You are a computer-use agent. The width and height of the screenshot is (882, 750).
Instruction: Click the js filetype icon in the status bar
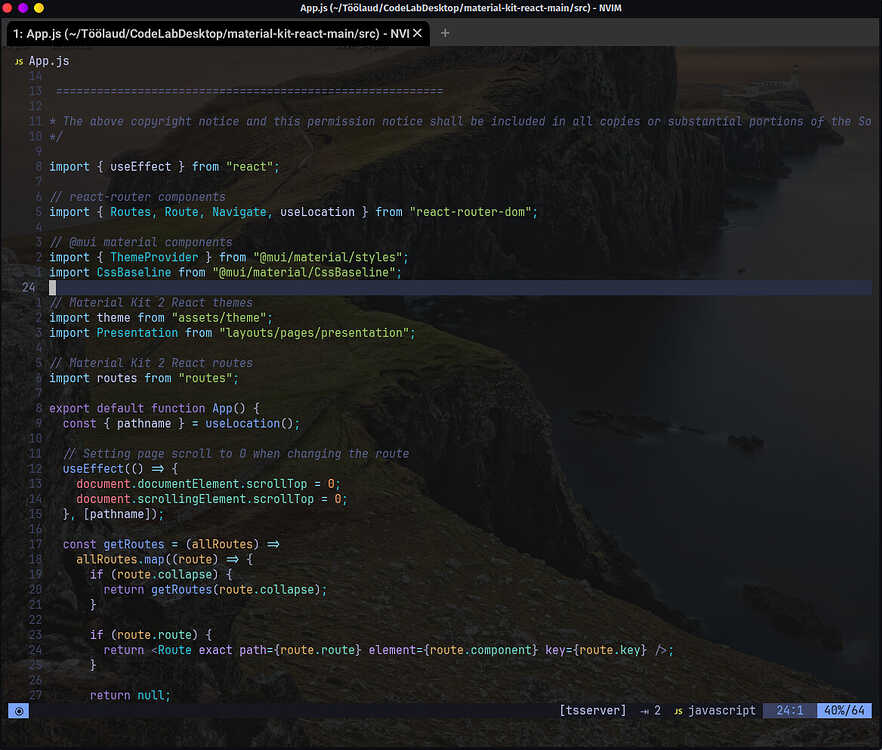pyautogui.click(x=677, y=710)
